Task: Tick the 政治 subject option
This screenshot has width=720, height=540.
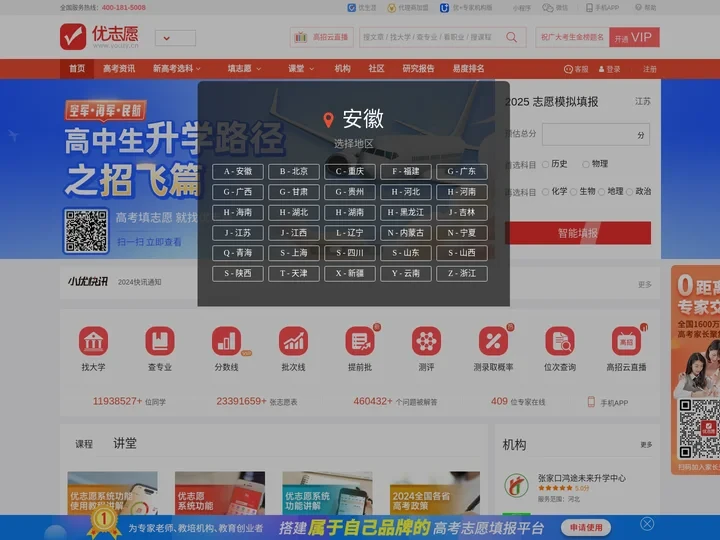Action: click(630, 192)
